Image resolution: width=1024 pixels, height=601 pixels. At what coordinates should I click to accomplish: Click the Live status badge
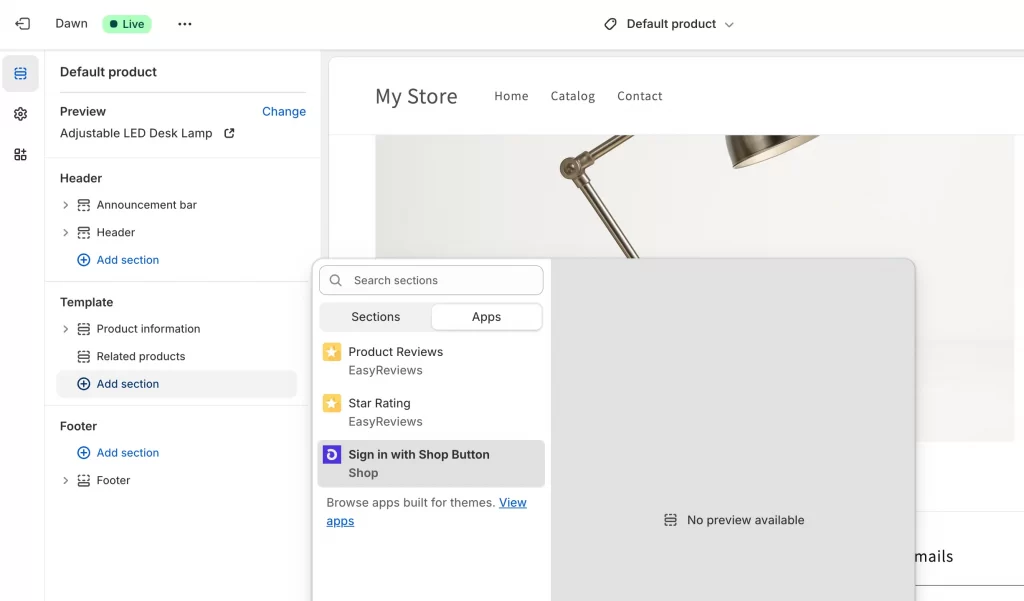[x=127, y=24]
